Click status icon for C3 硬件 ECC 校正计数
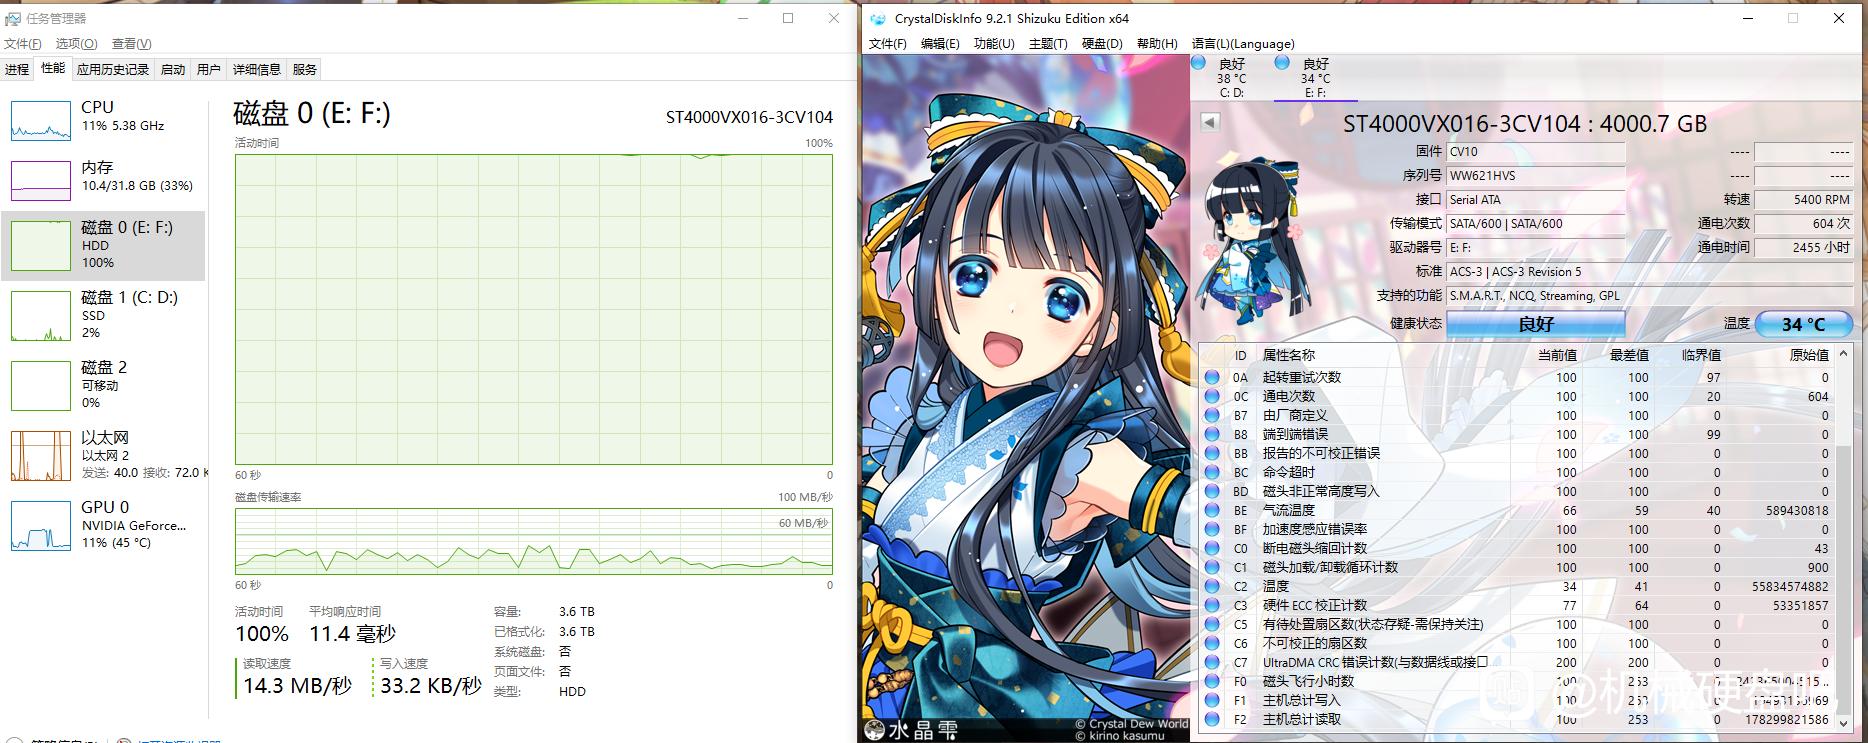Viewport: 1868px width, 743px height. [x=1212, y=605]
